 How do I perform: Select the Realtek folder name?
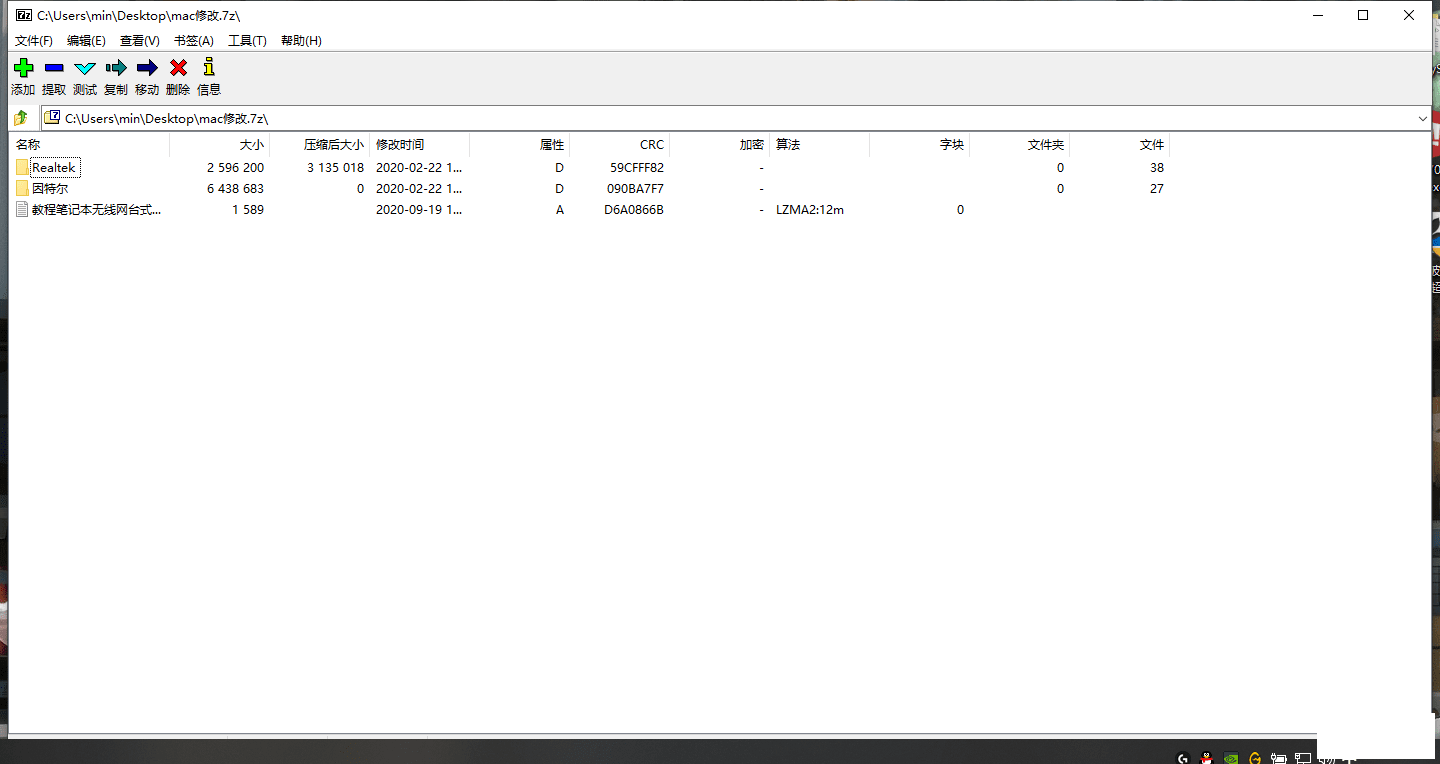click(54, 168)
